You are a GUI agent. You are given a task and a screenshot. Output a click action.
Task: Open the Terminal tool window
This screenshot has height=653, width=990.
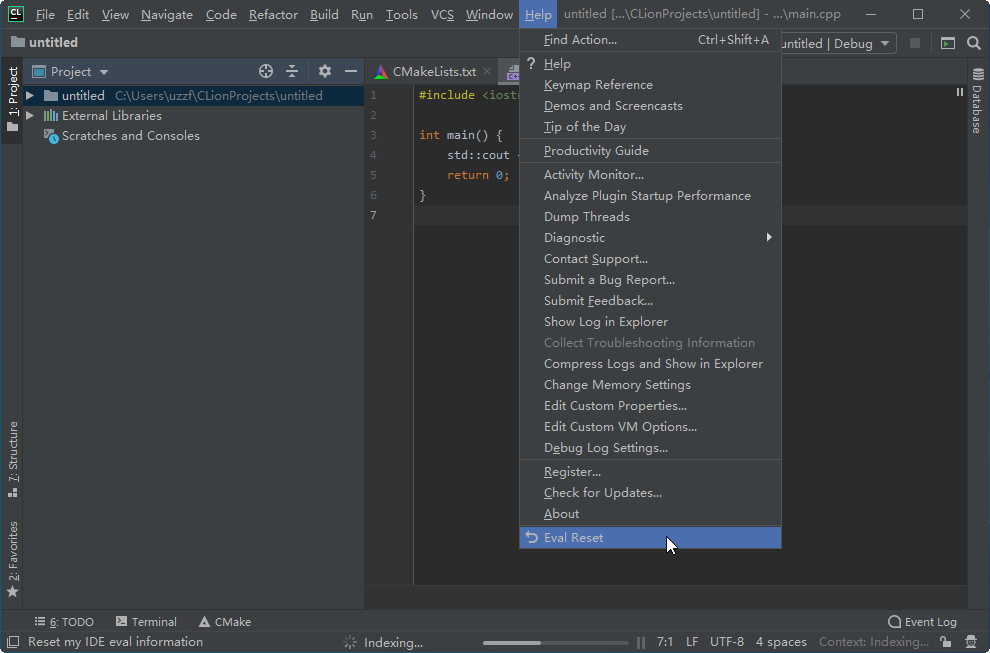[146, 622]
